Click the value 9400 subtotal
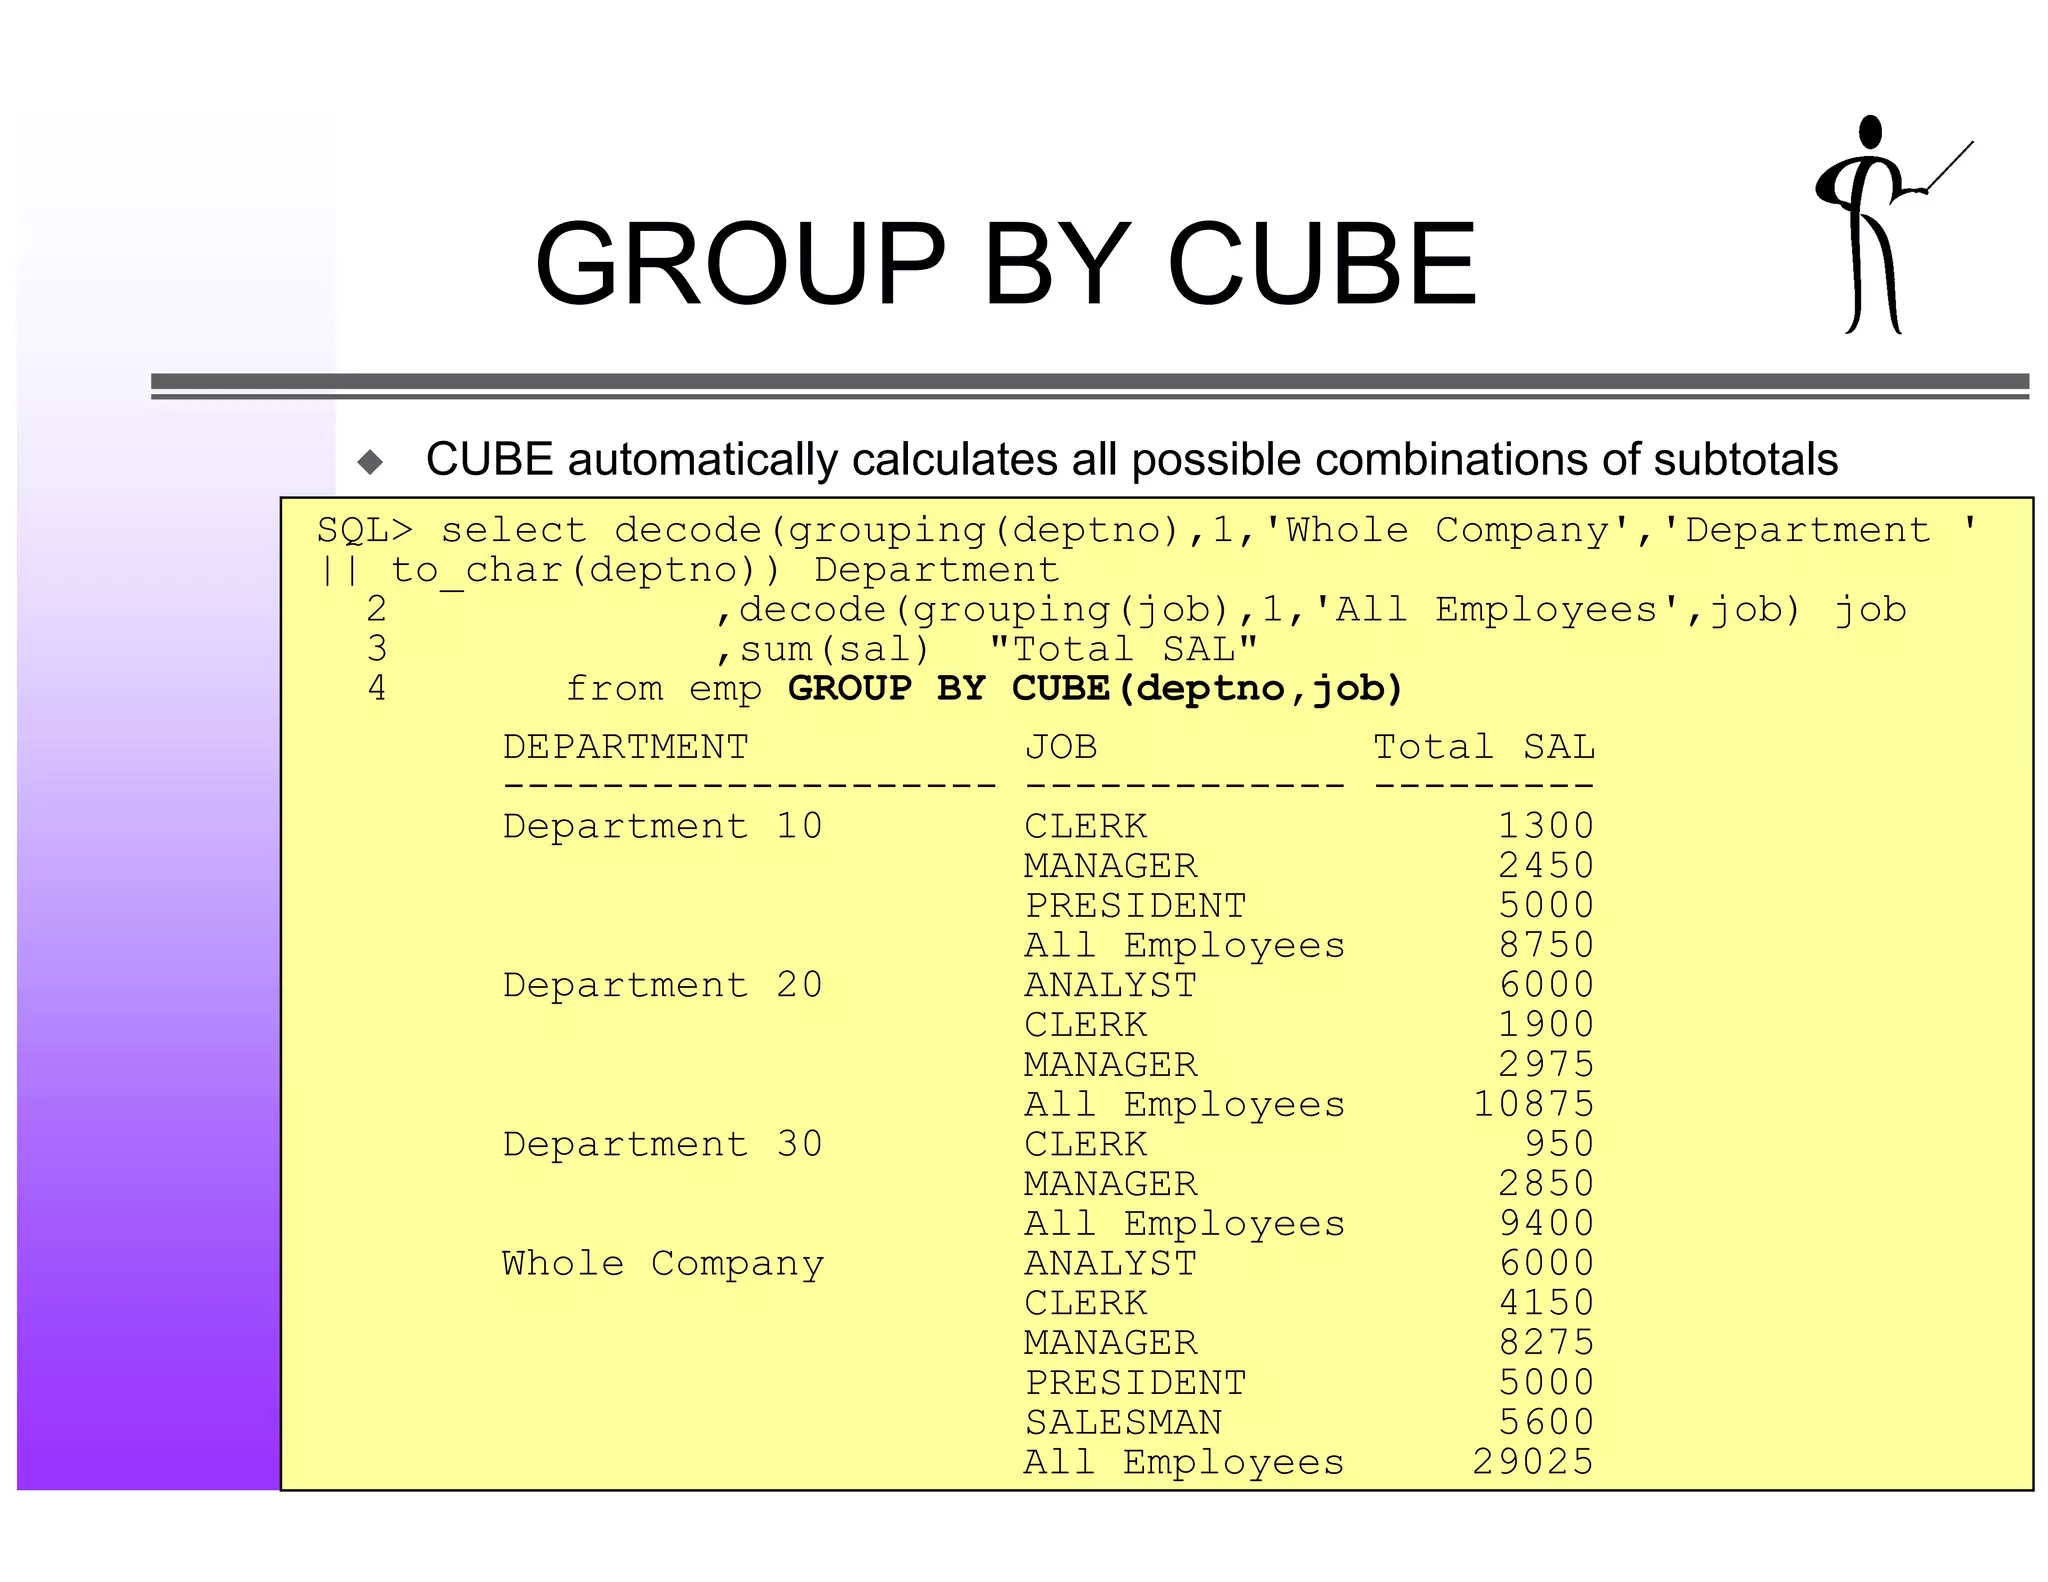The height and width of the screenshot is (1582, 2048). pyautogui.click(x=1545, y=1223)
